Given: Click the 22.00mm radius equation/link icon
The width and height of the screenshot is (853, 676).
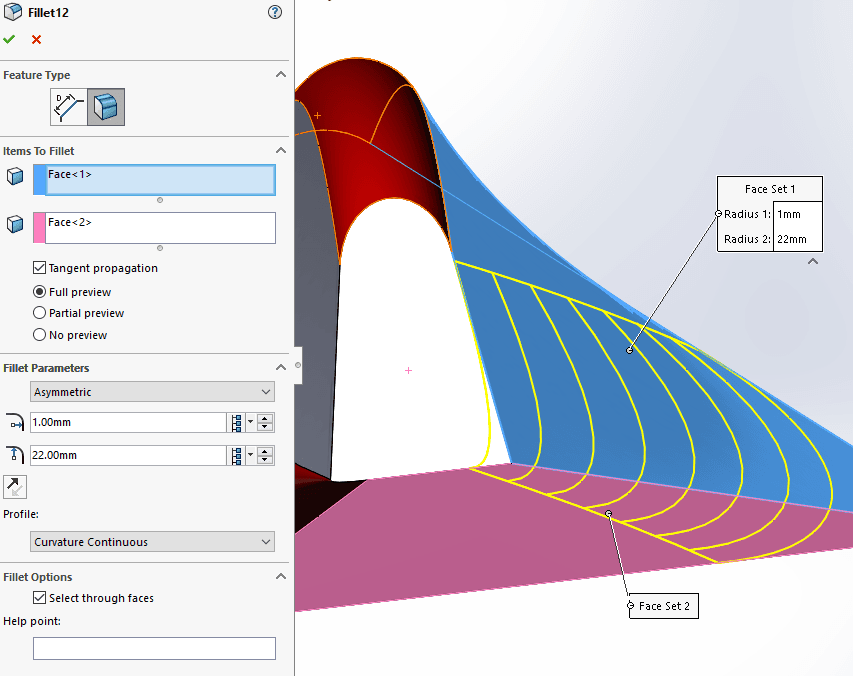Looking at the screenshot, I should click(x=237, y=456).
